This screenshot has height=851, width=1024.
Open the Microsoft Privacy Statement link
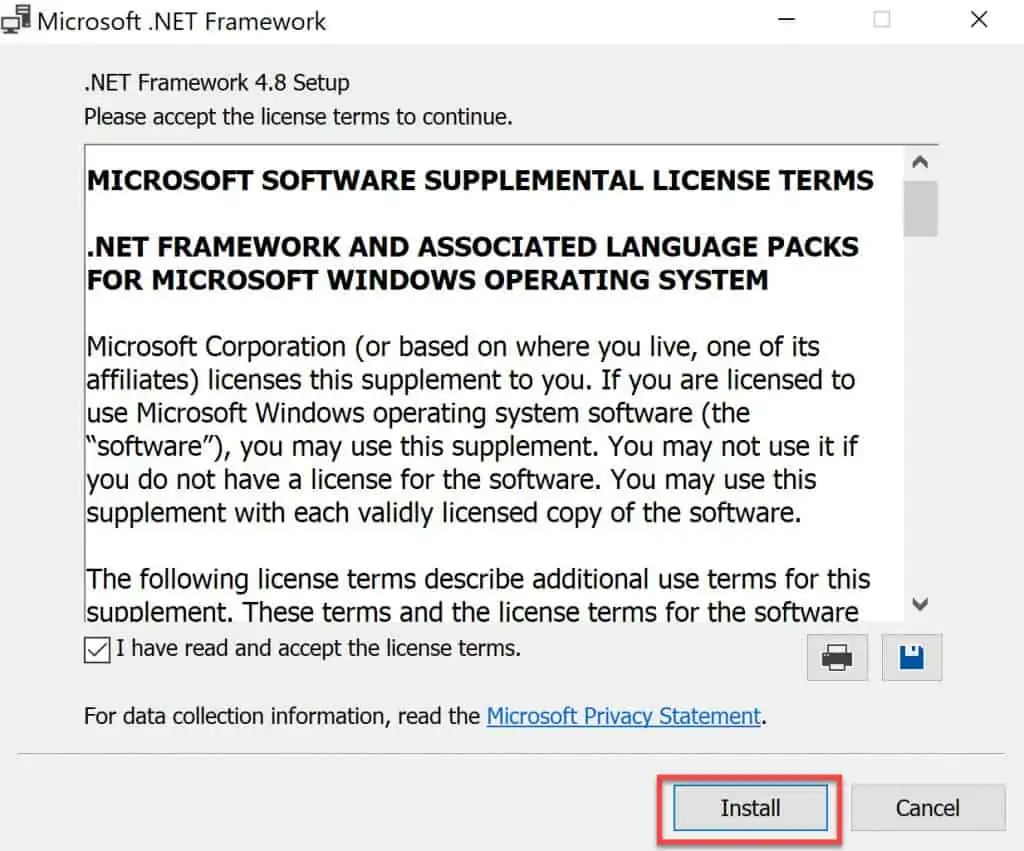624,716
